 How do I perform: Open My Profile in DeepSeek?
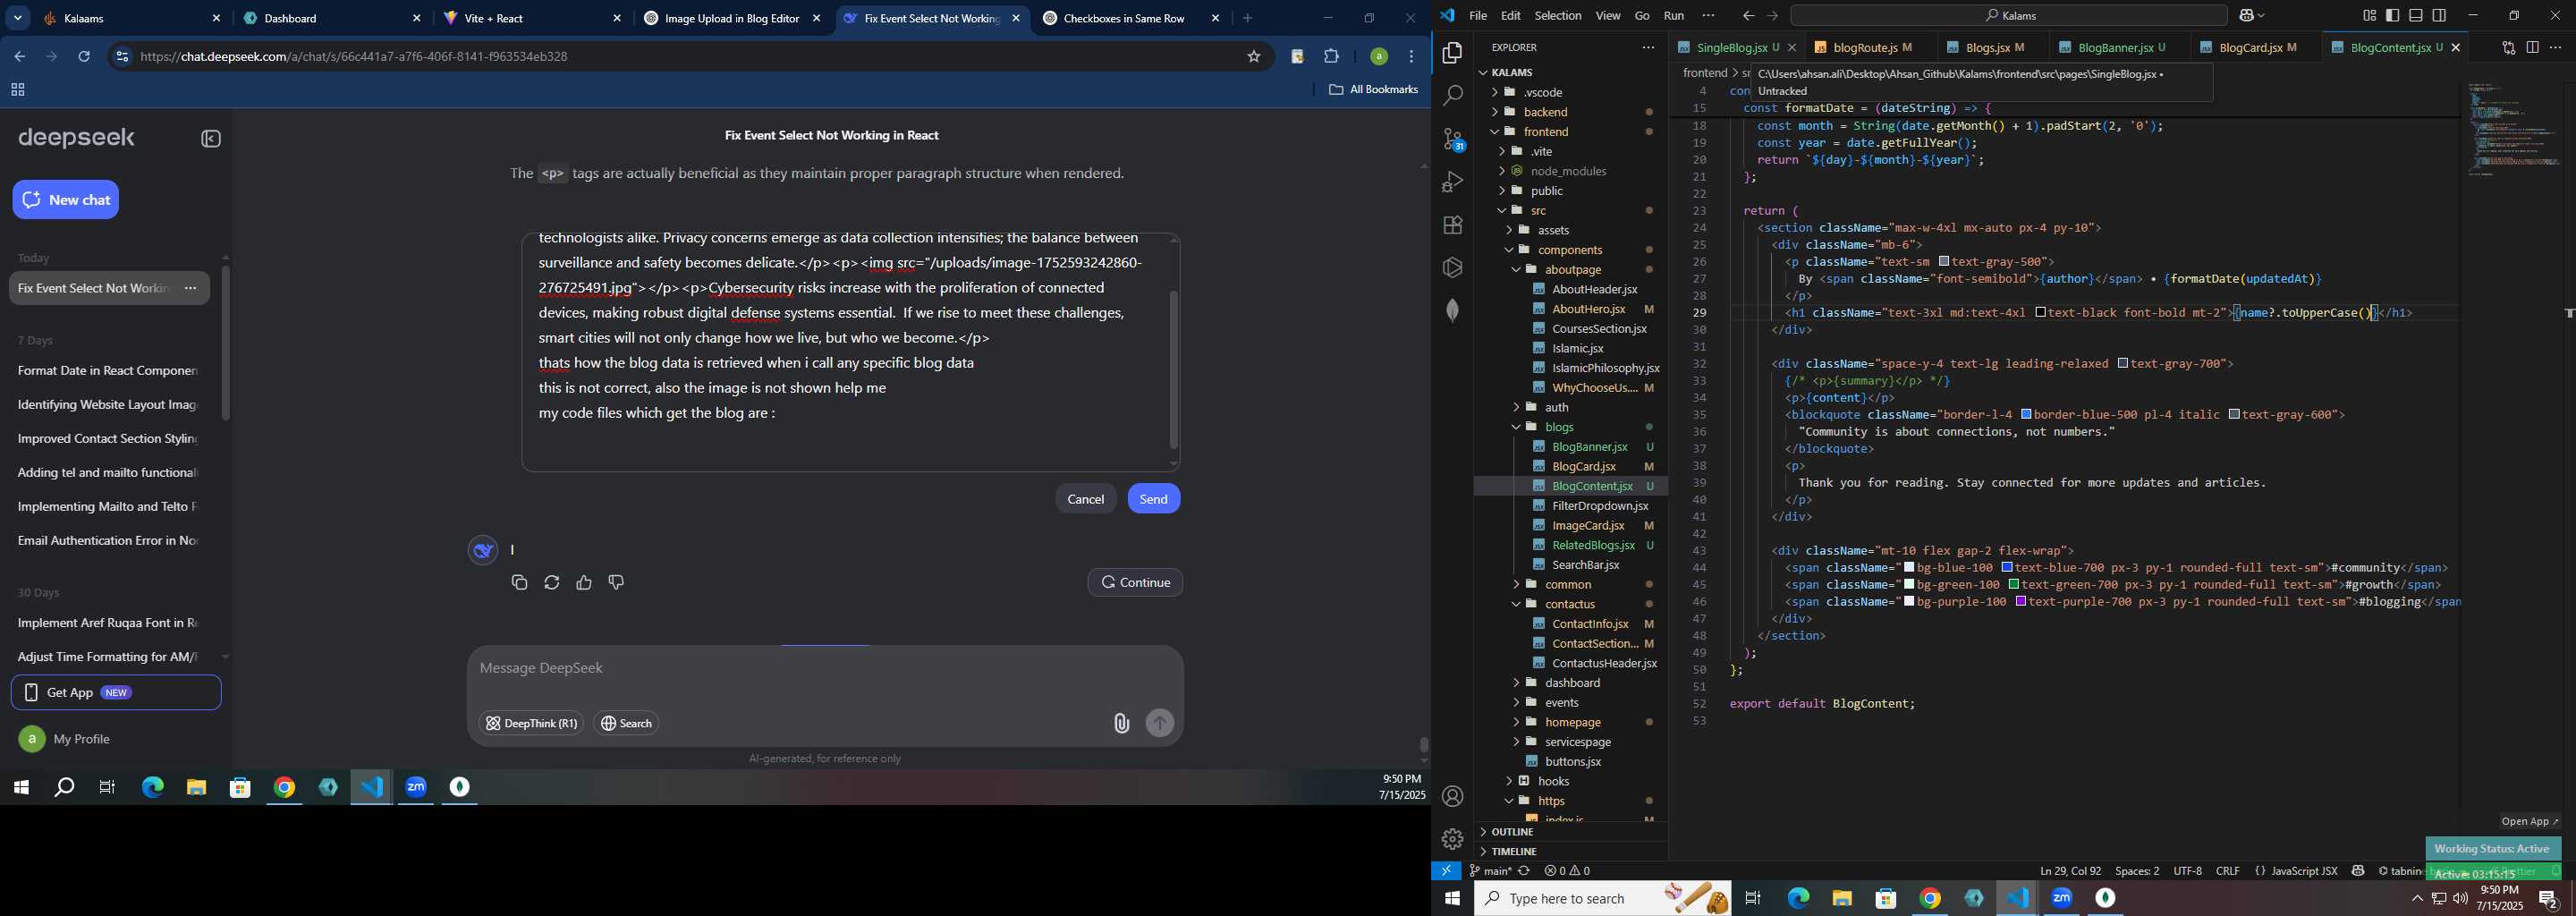coord(66,740)
